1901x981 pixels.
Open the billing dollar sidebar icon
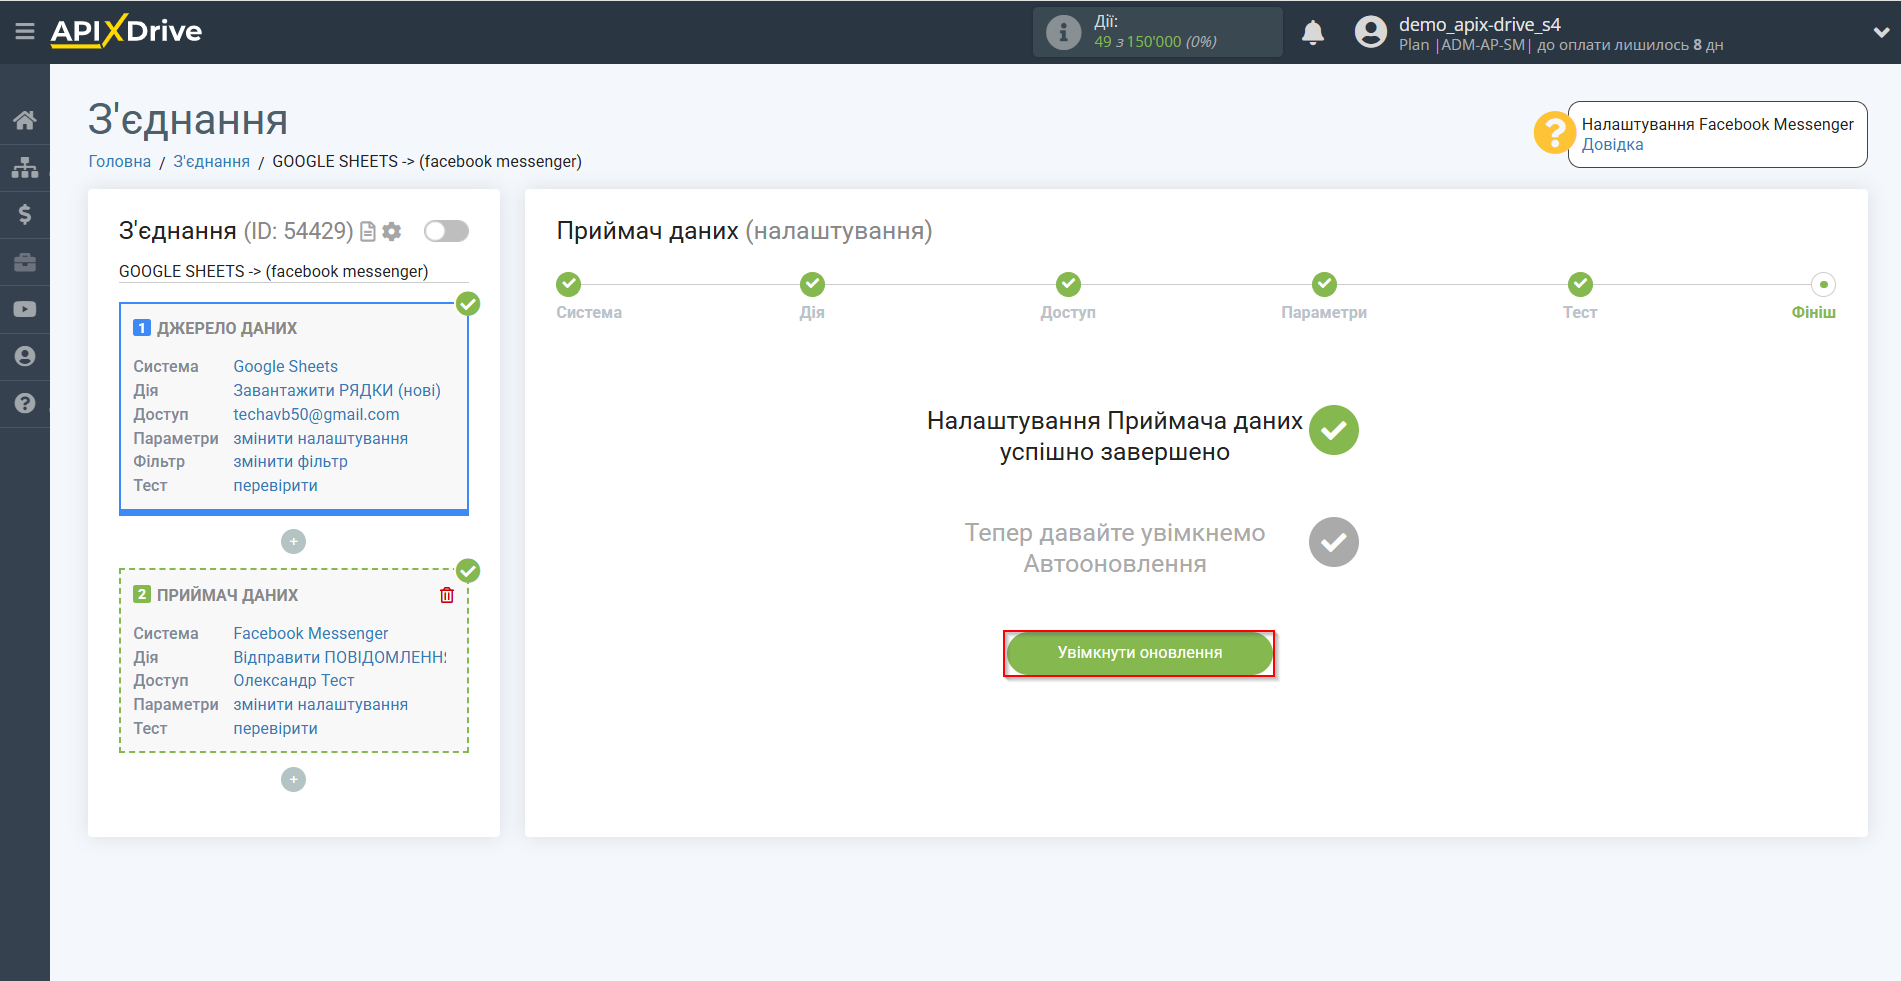pyautogui.click(x=25, y=214)
